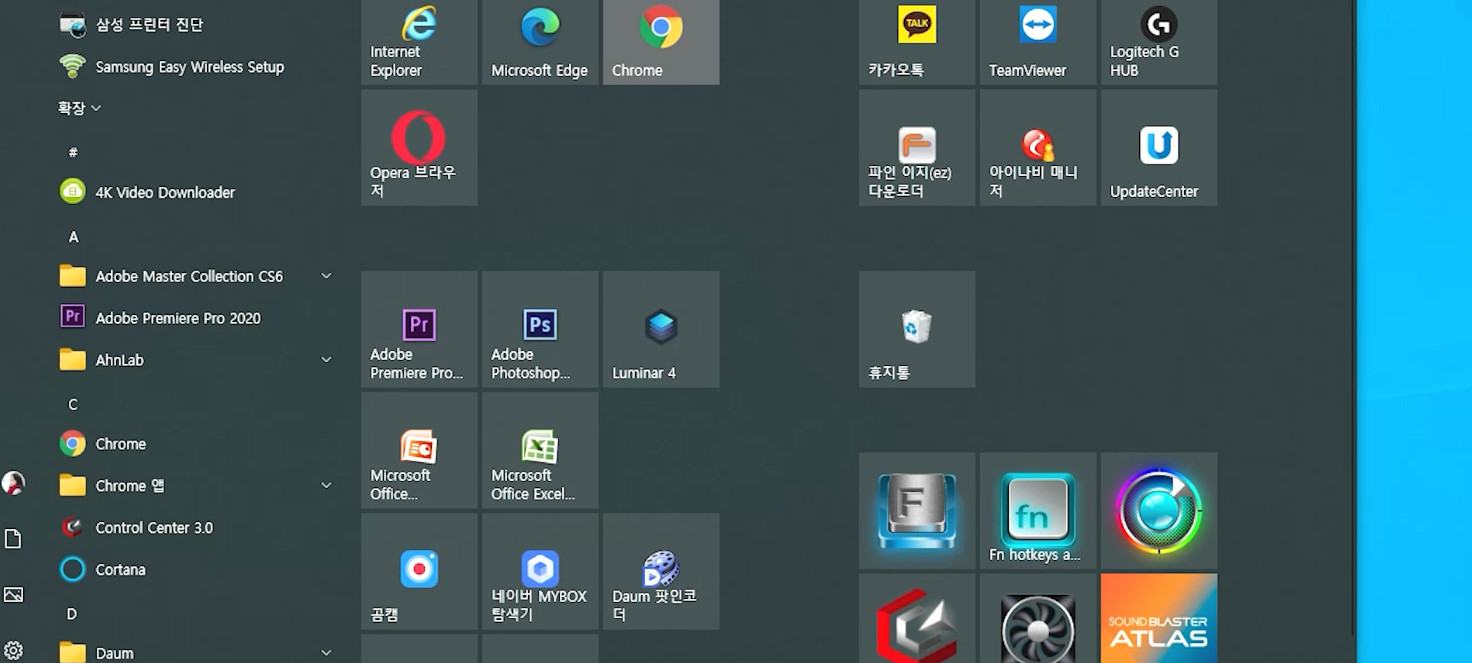Launch the Luminar 4 tile
The width and height of the screenshot is (1472, 663).
(x=661, y=329)
